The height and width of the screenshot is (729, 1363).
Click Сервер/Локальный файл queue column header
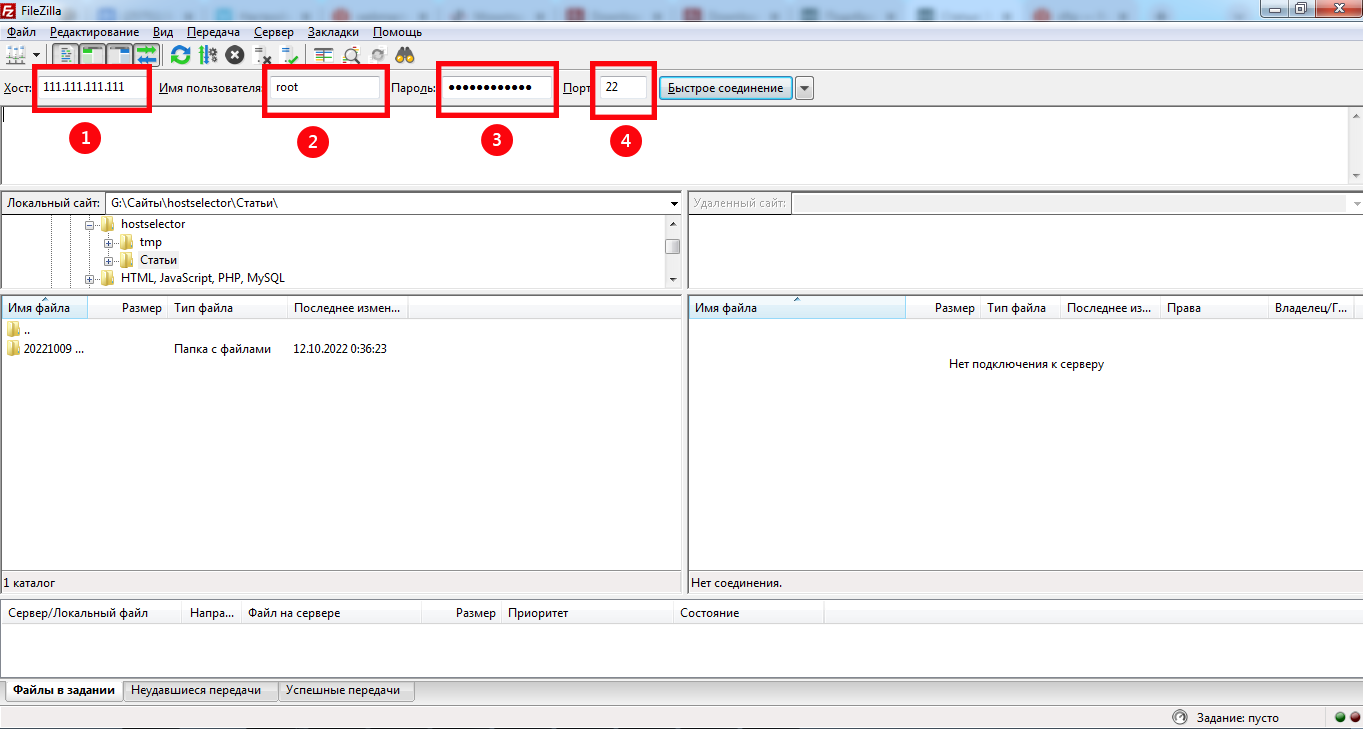92,612
